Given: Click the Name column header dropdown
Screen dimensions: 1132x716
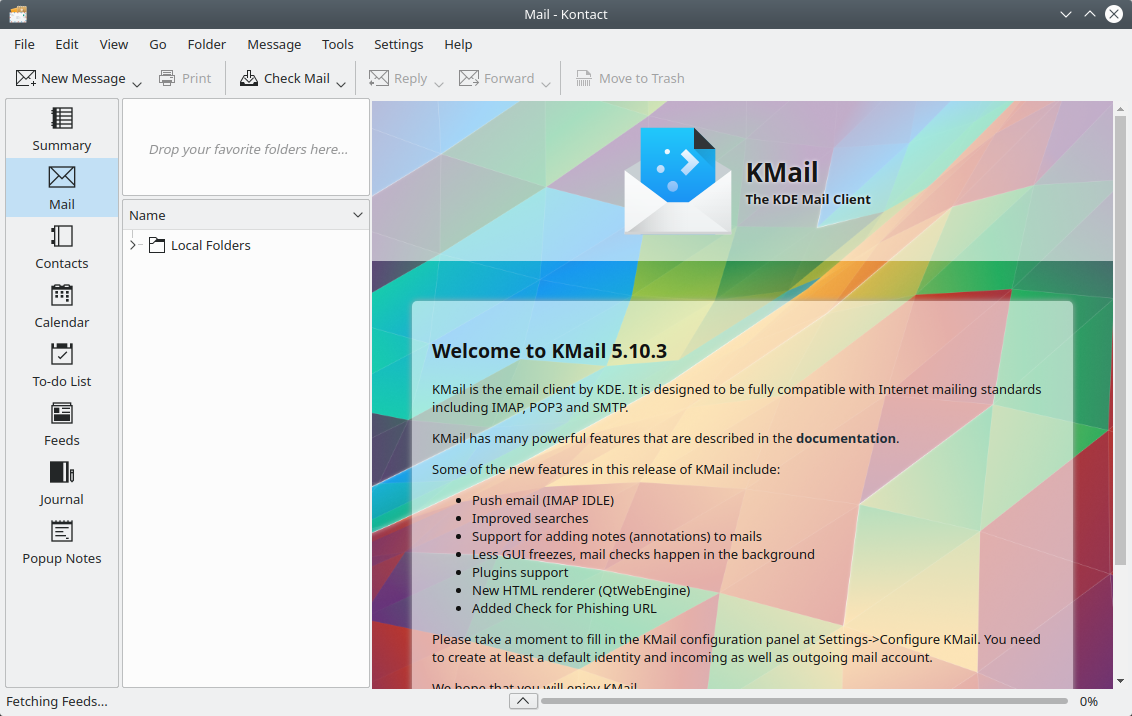Looking at the screenshot, I should click(x=358, y=215).
